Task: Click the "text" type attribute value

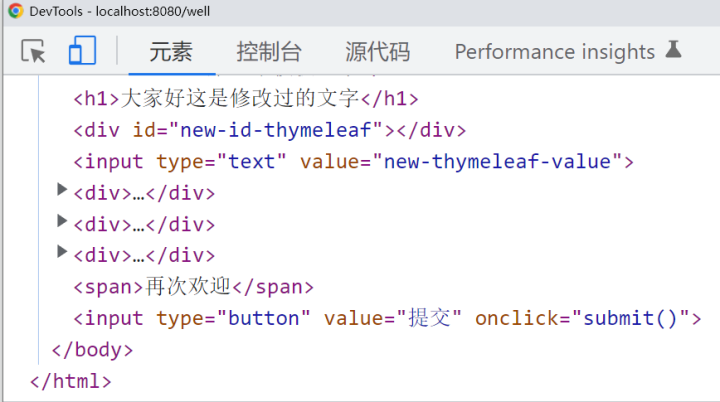Action: coord(252,162)
